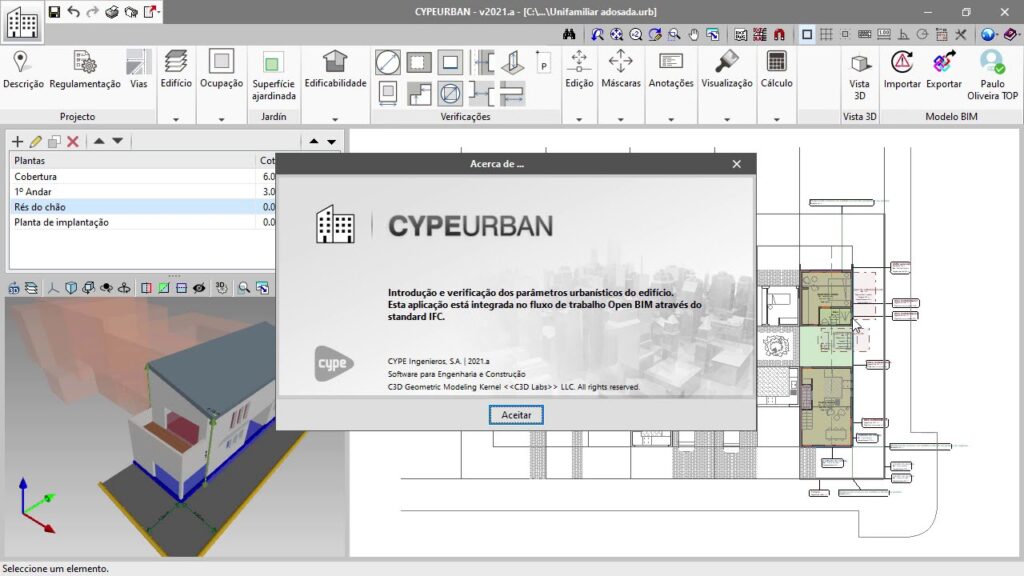This screenshot has height=576, width=1024.
Task: Click the Aceitar button
Action: coord(516,414)
